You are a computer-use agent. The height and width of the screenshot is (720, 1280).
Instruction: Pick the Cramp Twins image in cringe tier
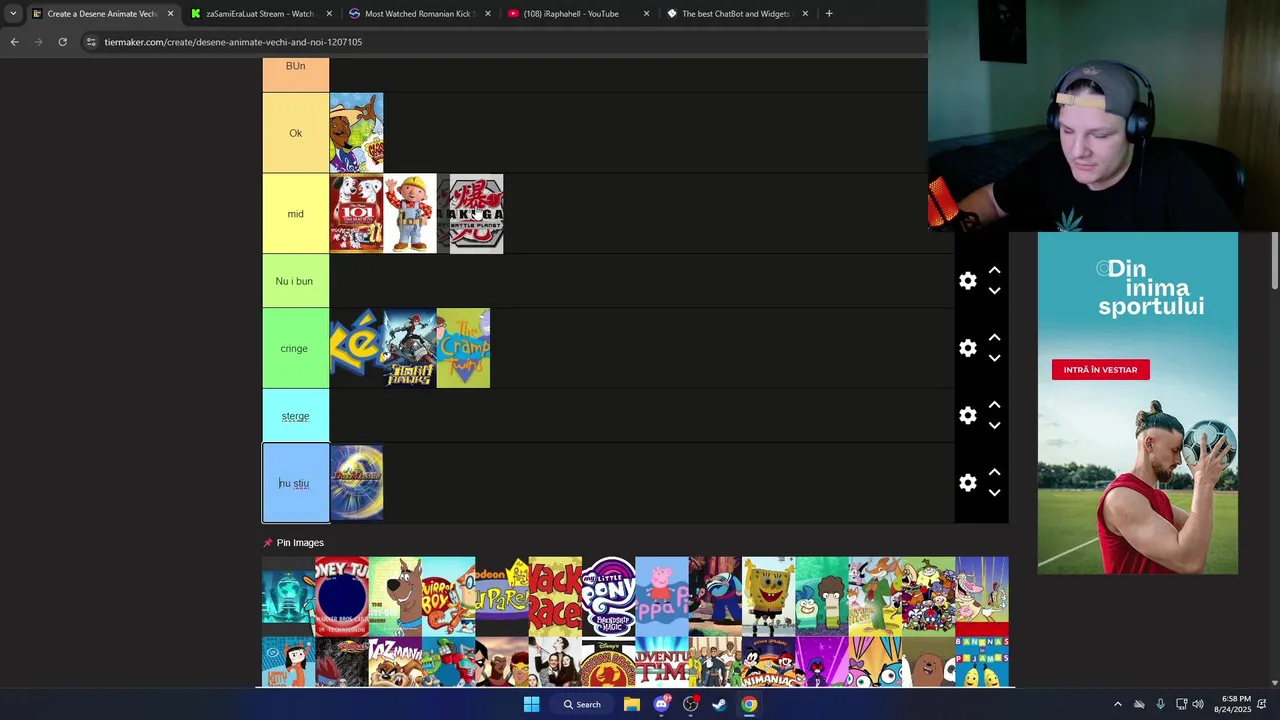pyautogui.click(x=463, y=348)
